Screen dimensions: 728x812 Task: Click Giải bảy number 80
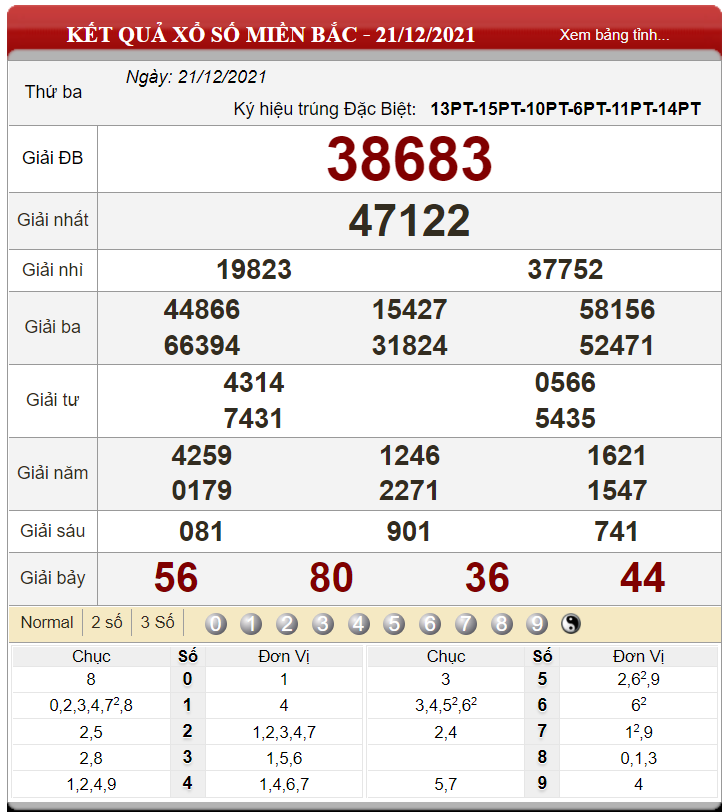pyautogui.click(x=331, y=578)
